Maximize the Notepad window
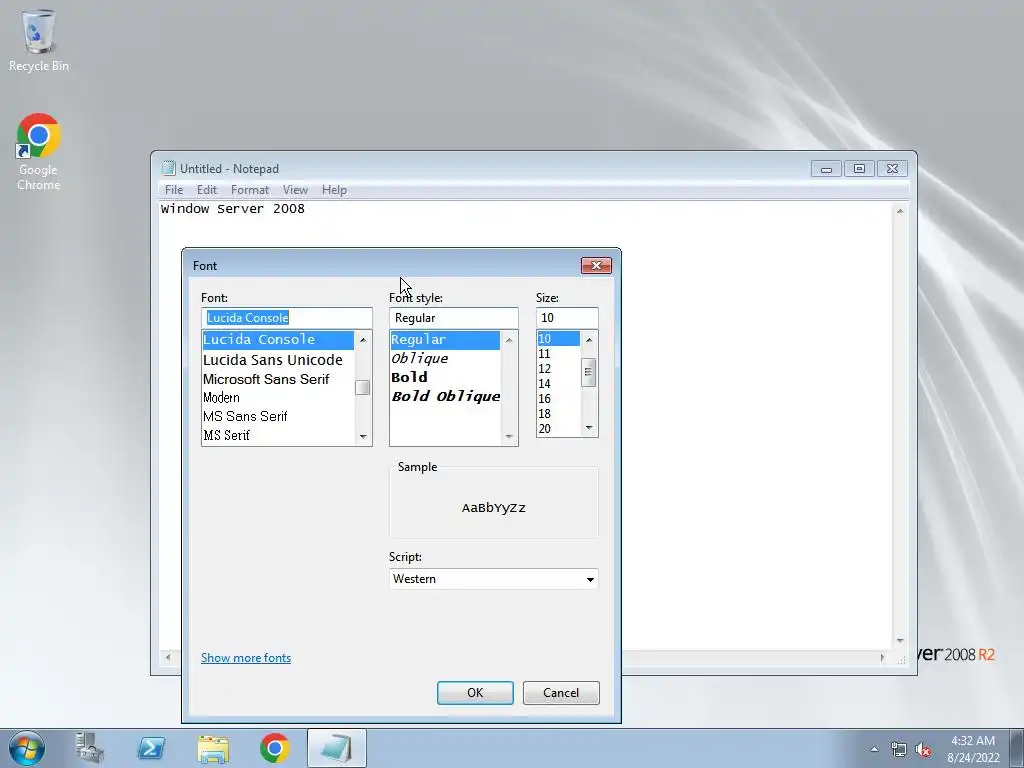Image resolution: width=1024 pixels, height=768 pixels. (x=859, y=169)
